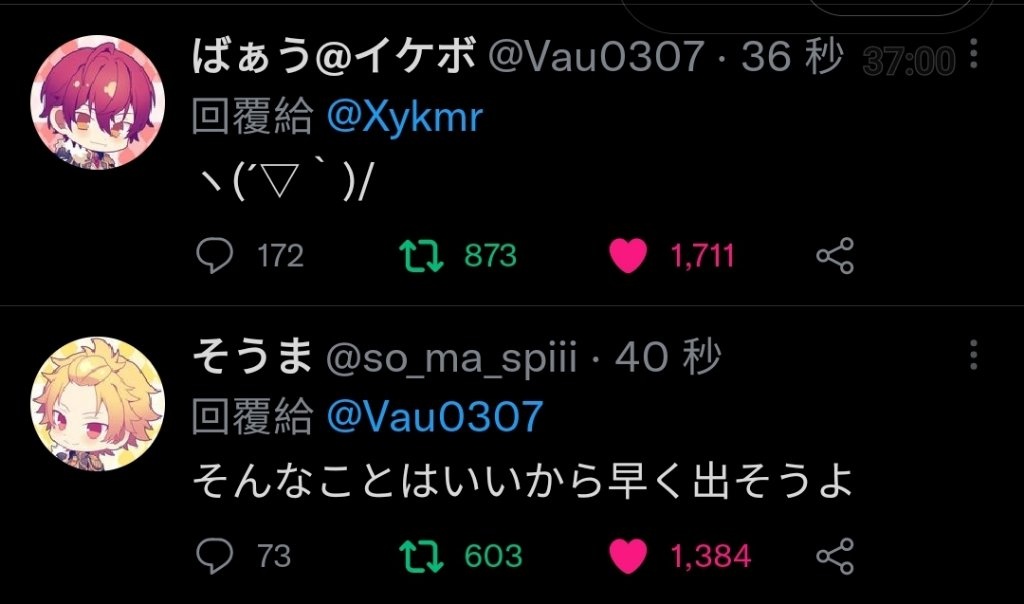Retweet ばぁう's tweet with 873 retweets

tap(421, 255)
